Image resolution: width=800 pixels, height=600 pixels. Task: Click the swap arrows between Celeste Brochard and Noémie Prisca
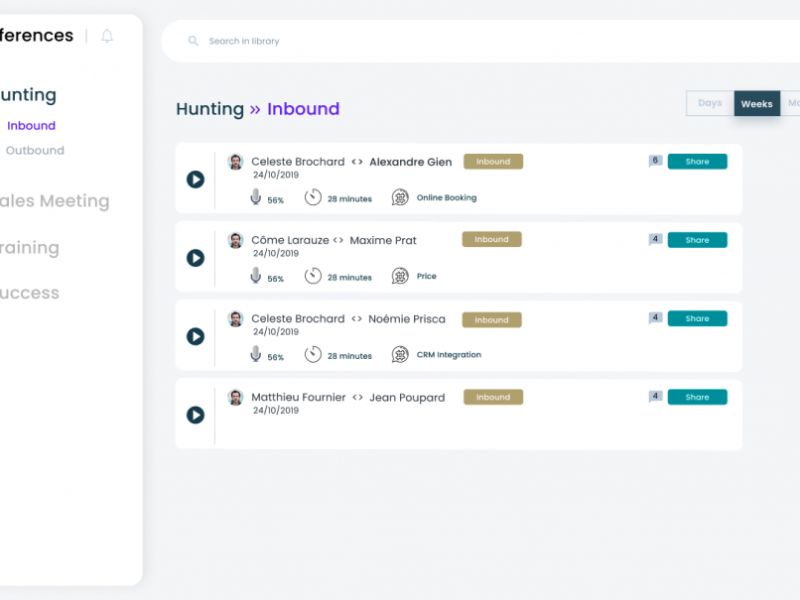pyautogui.click(x=357, y=319)
